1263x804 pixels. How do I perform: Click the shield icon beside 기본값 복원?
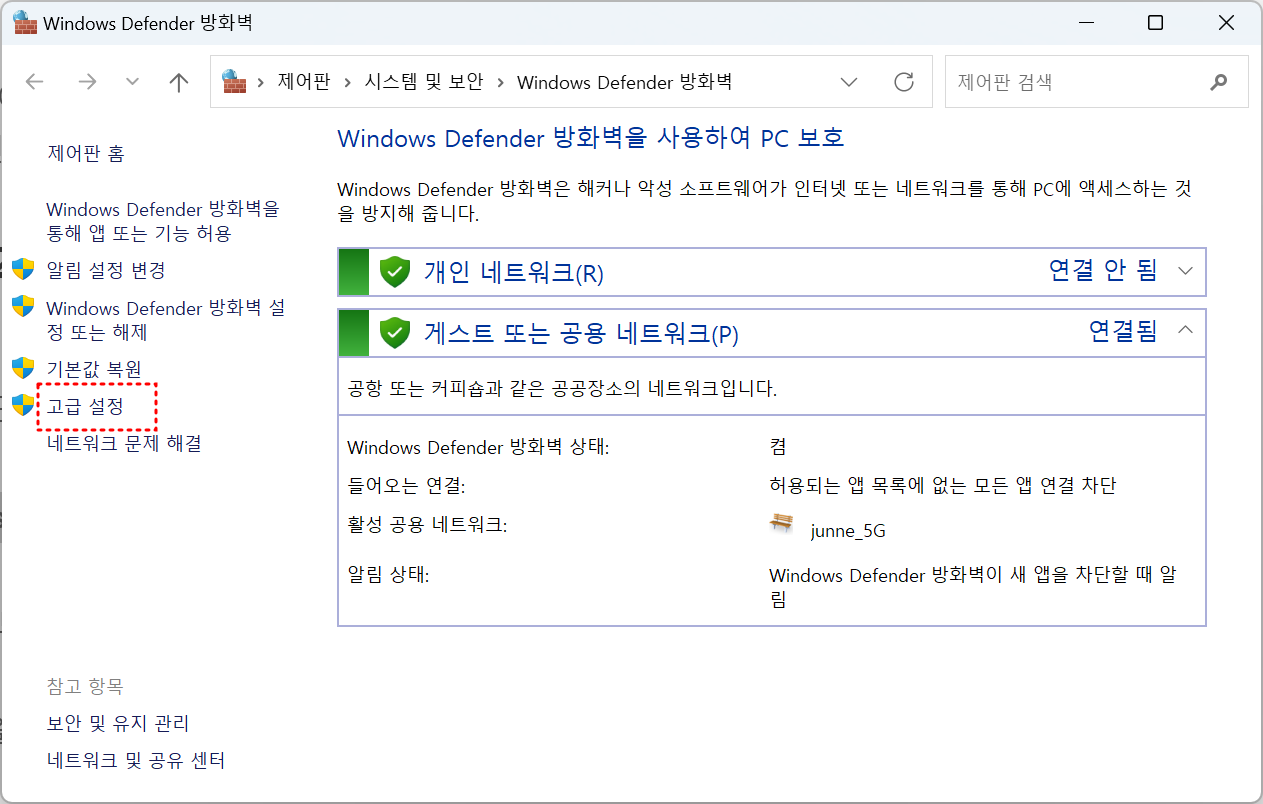pos(23,368)
